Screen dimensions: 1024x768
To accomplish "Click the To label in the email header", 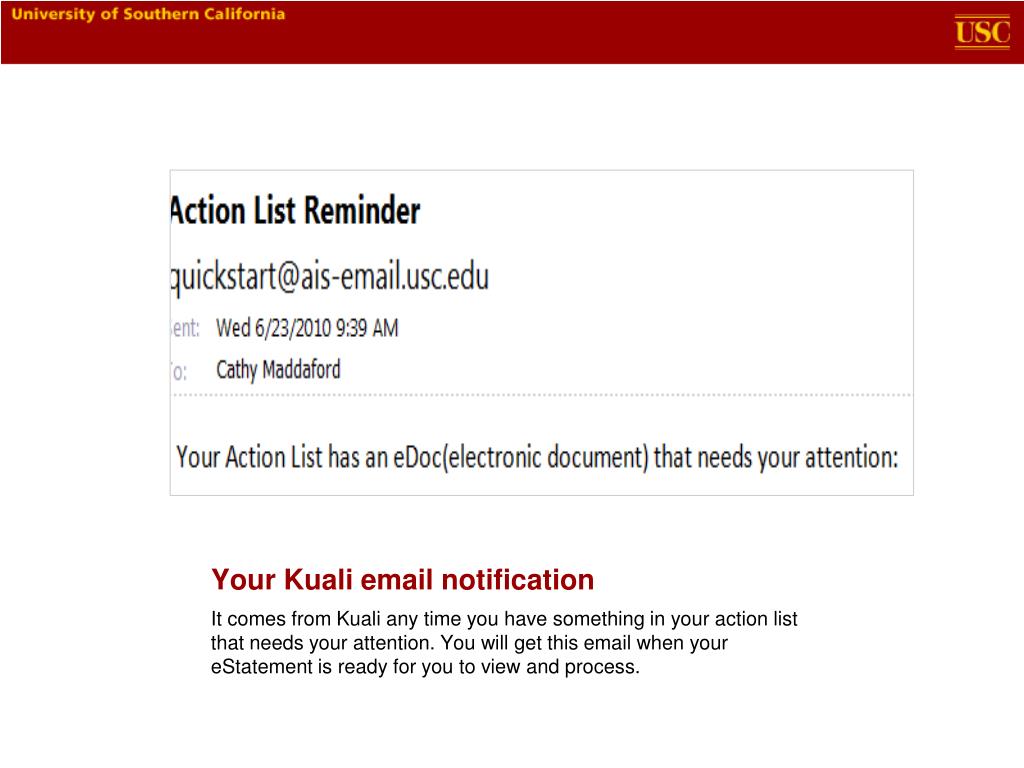I will pos(180,371).
